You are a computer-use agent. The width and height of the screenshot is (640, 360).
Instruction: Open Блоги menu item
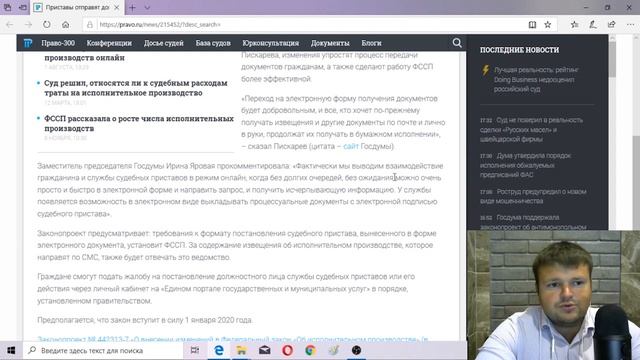click(x=371, y=43)
